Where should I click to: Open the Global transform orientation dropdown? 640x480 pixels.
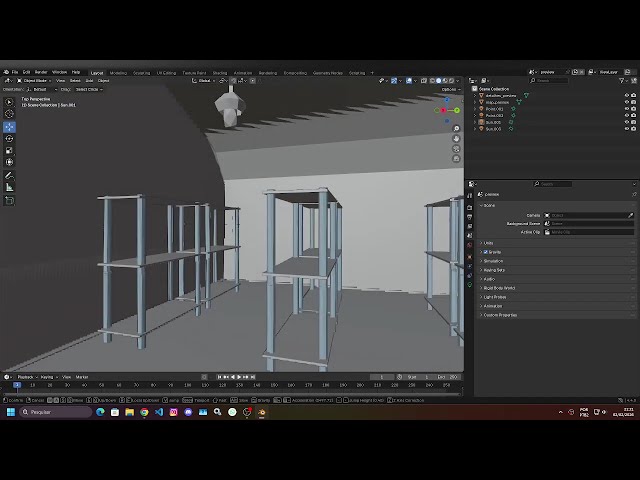tap(204, 81)
